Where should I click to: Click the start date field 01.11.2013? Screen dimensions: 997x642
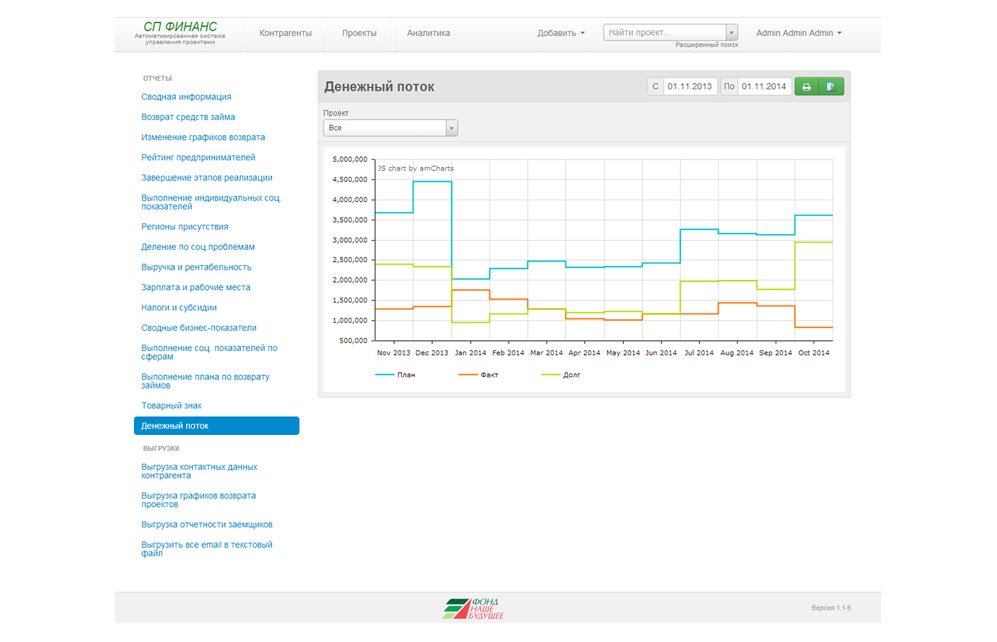[689, 87]
